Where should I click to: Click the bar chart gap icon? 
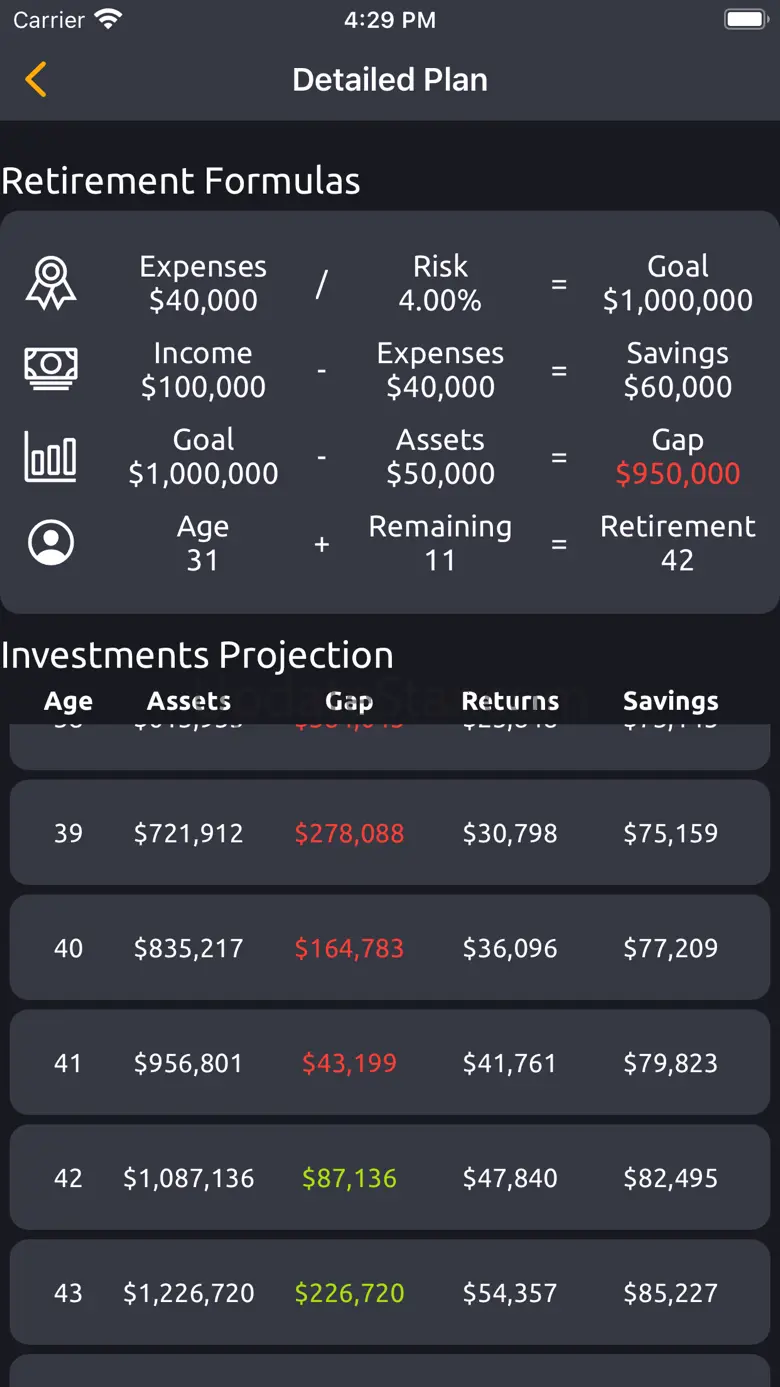point(51,457)
